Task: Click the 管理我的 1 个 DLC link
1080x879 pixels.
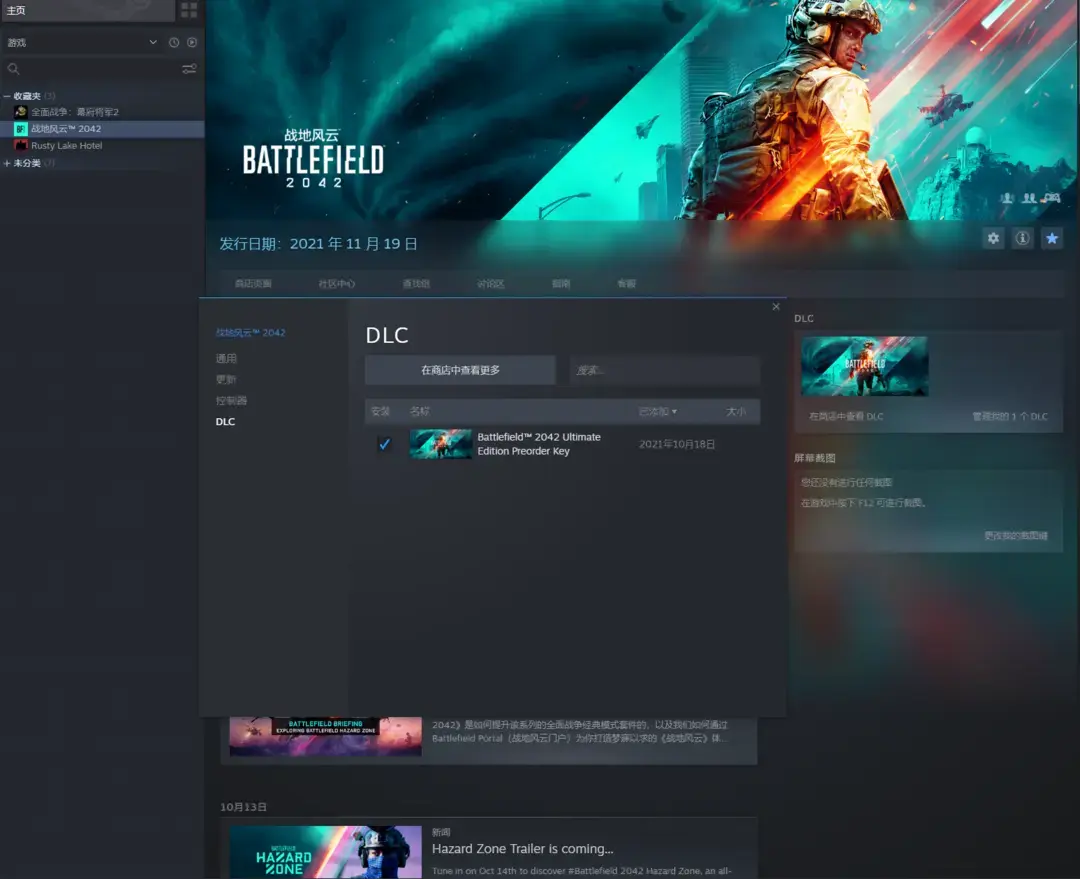Action: point(1010,416)
